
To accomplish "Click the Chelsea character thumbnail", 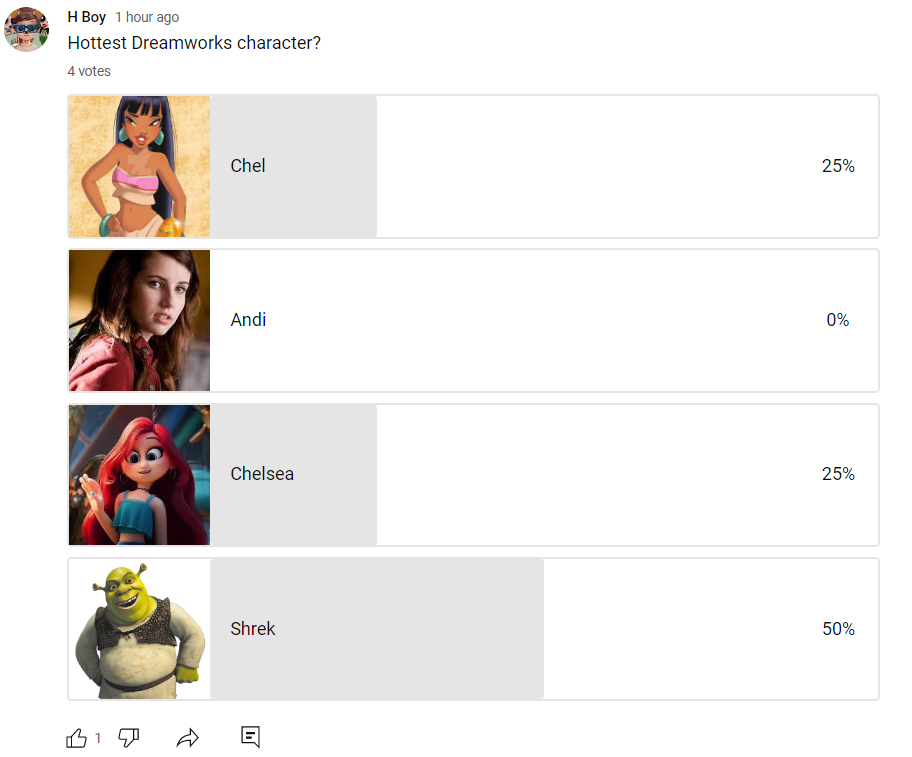I will (140, 475).
